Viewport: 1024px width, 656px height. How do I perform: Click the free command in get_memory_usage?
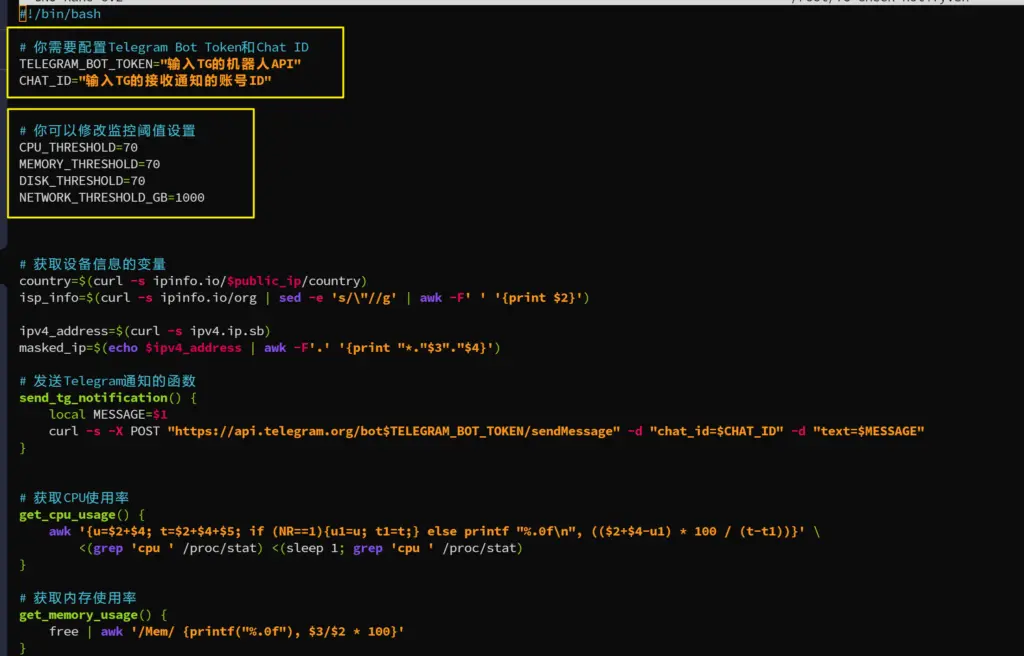[x=63, y=632]
